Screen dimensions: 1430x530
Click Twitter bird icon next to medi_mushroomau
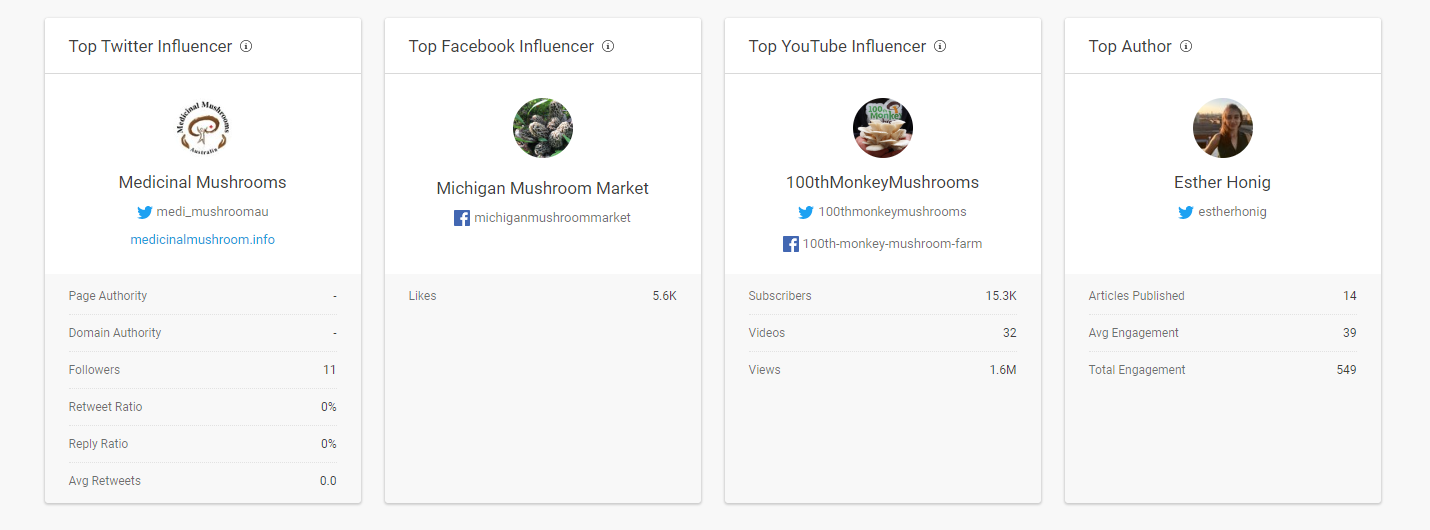coord(145,212)
